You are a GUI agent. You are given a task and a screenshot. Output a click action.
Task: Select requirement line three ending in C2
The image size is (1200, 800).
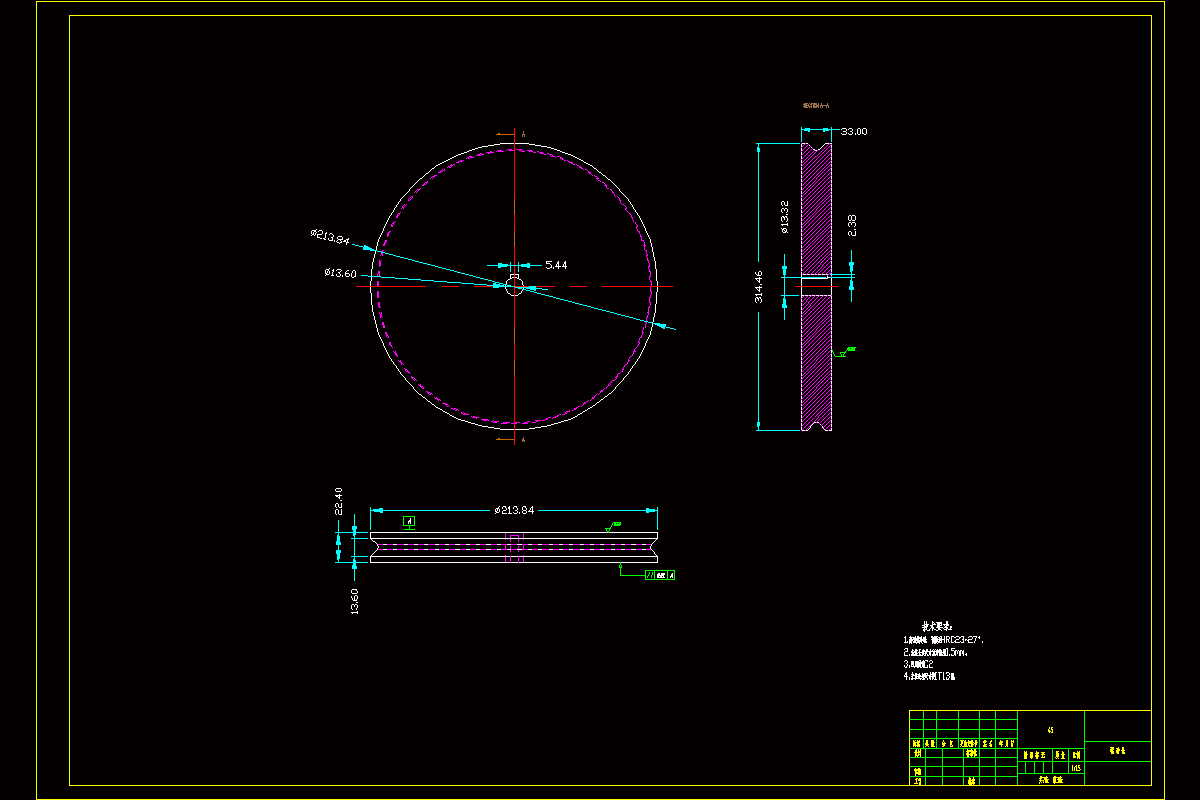(x=918, y=664)
